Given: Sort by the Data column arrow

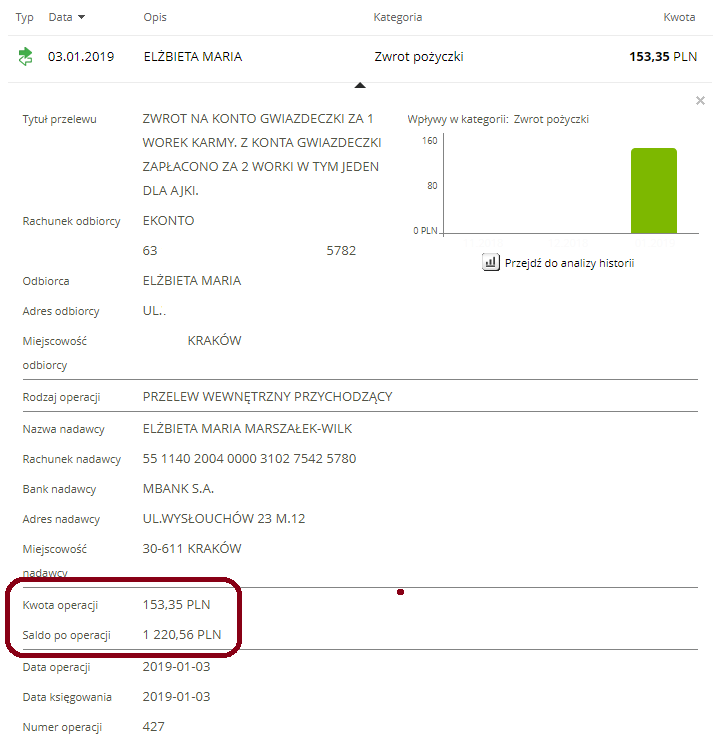Looking at the screenshot, I should [81, 17].
